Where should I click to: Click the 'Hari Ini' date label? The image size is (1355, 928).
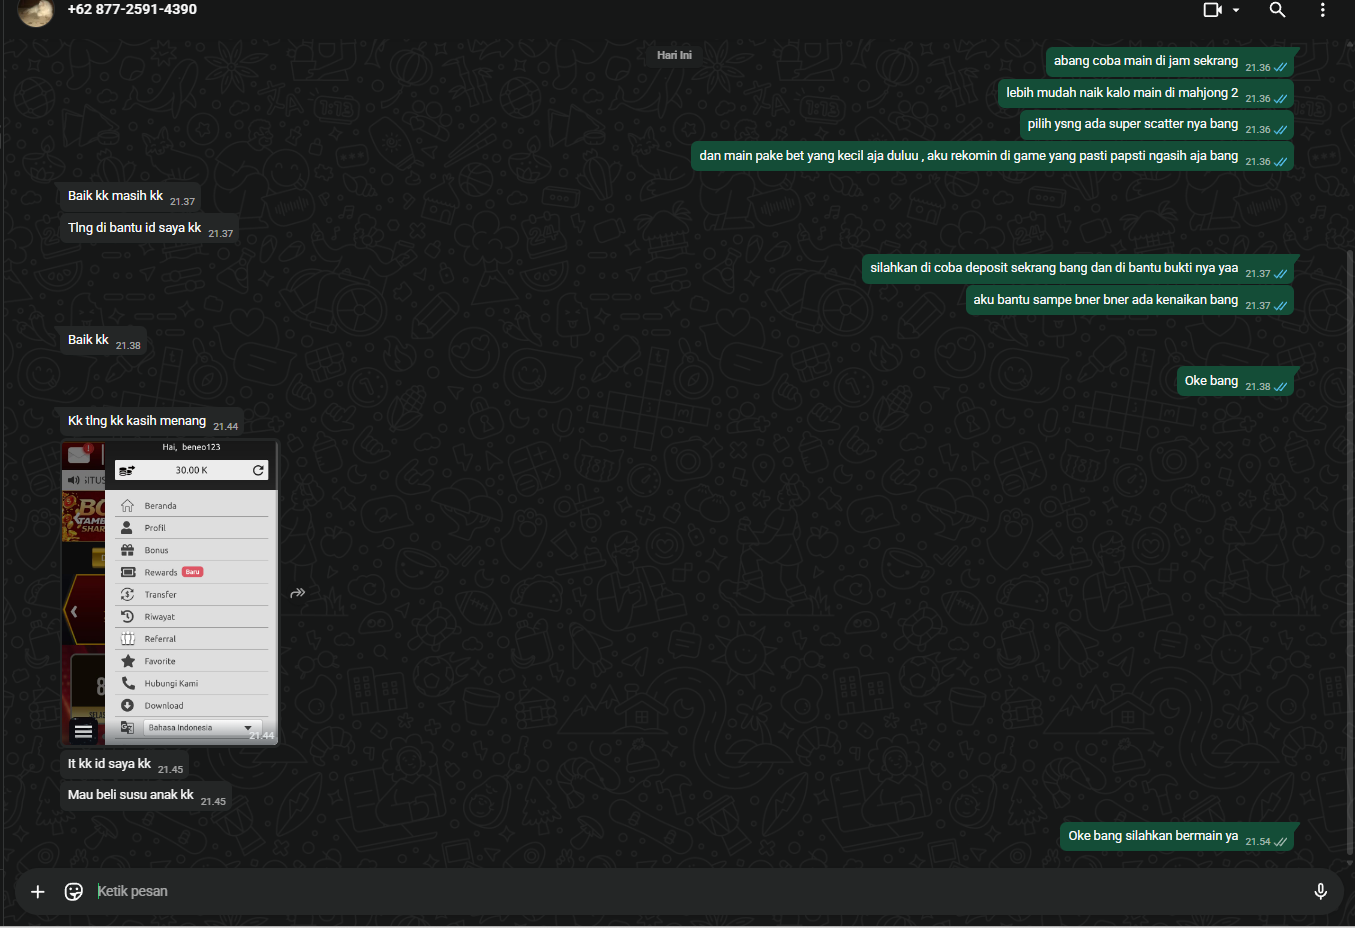[x=674, y=55]
